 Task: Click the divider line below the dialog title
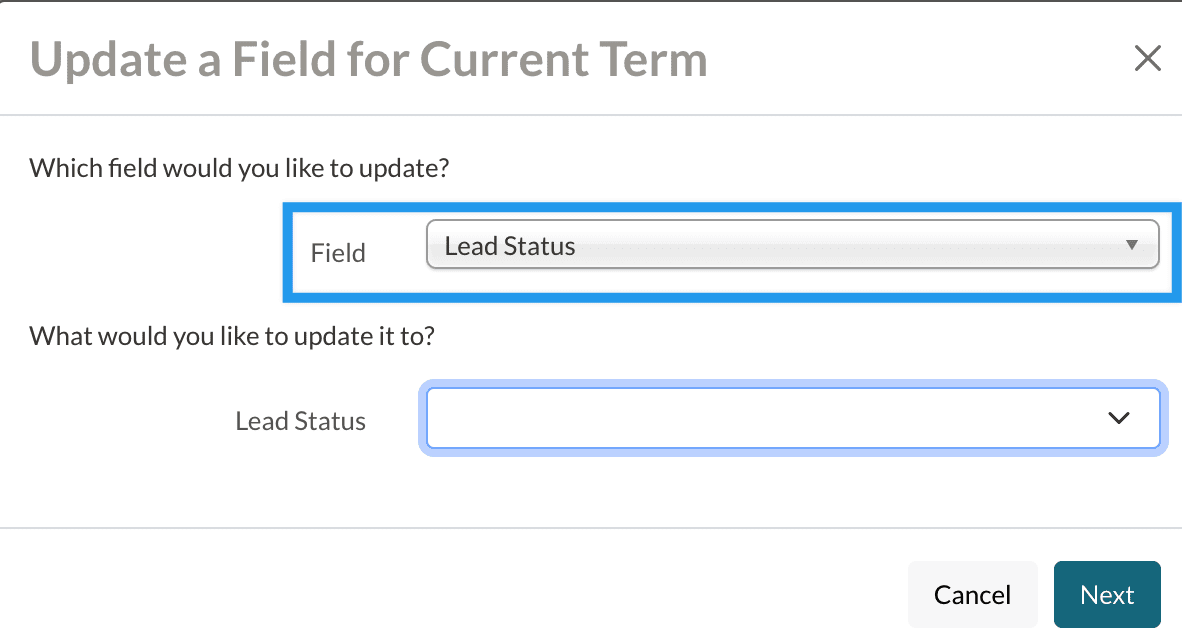[590, 115]
